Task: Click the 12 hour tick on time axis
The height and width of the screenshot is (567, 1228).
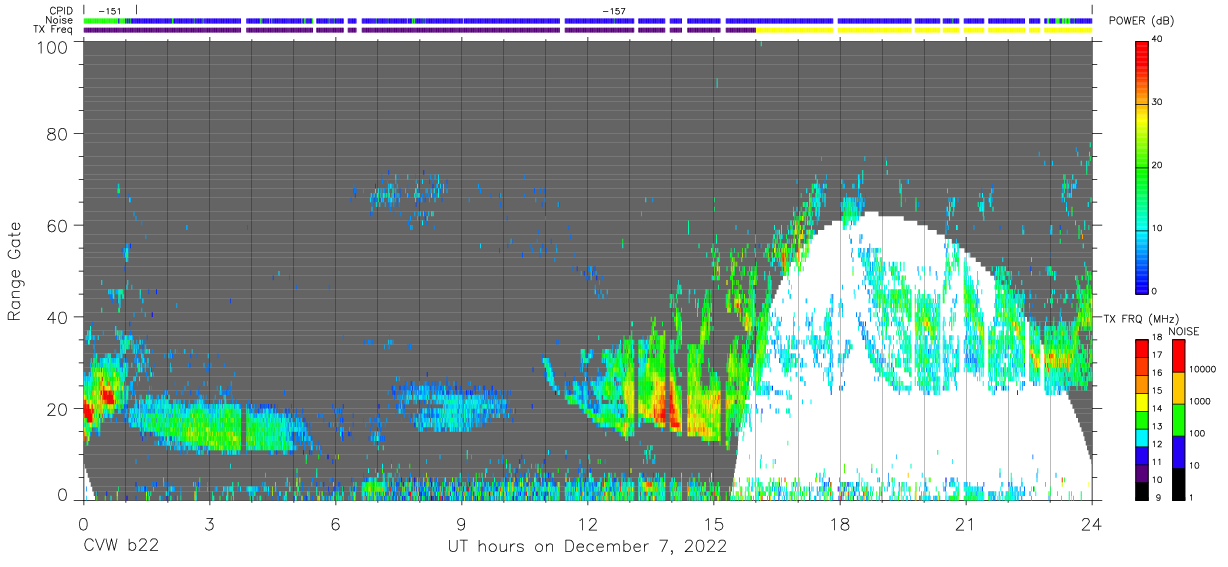Action: click(x=587, y=523)
